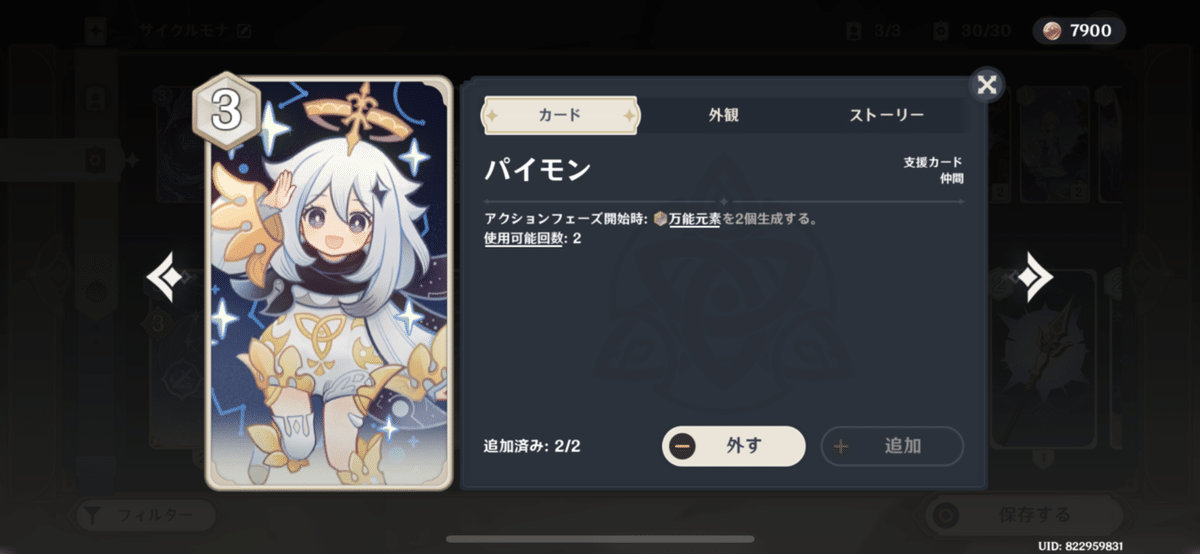
Task: Go to the next card with right arrow
Action: click(x=1035, y=277)
